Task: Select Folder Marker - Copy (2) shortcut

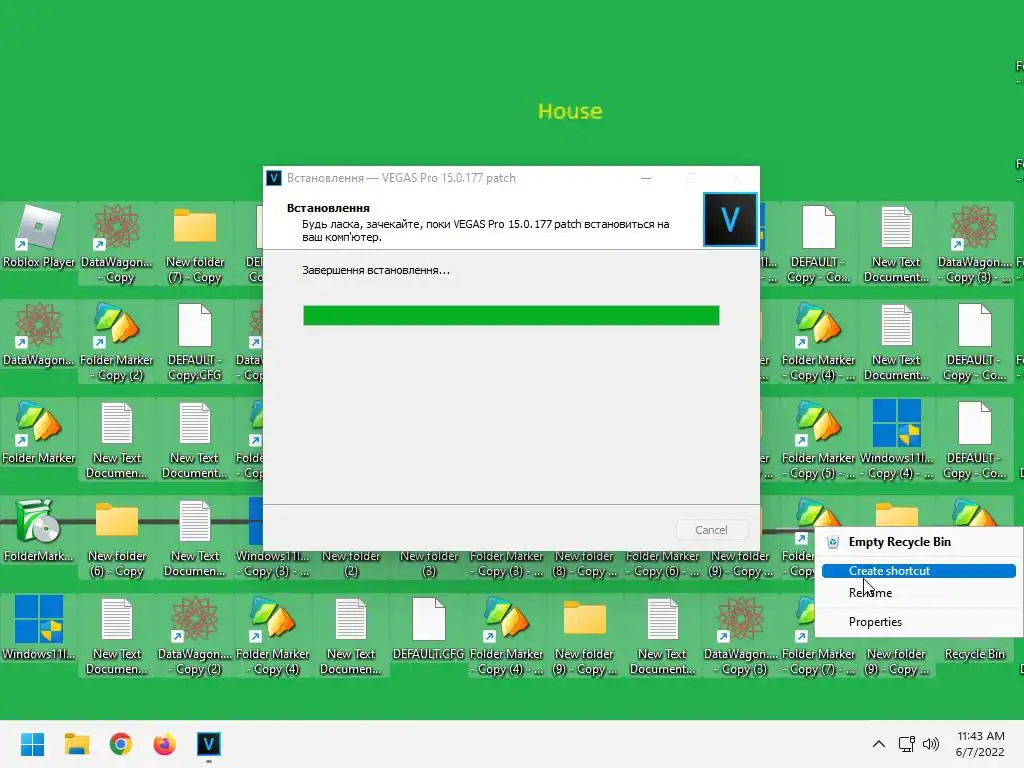Action: tap(117, 342)
